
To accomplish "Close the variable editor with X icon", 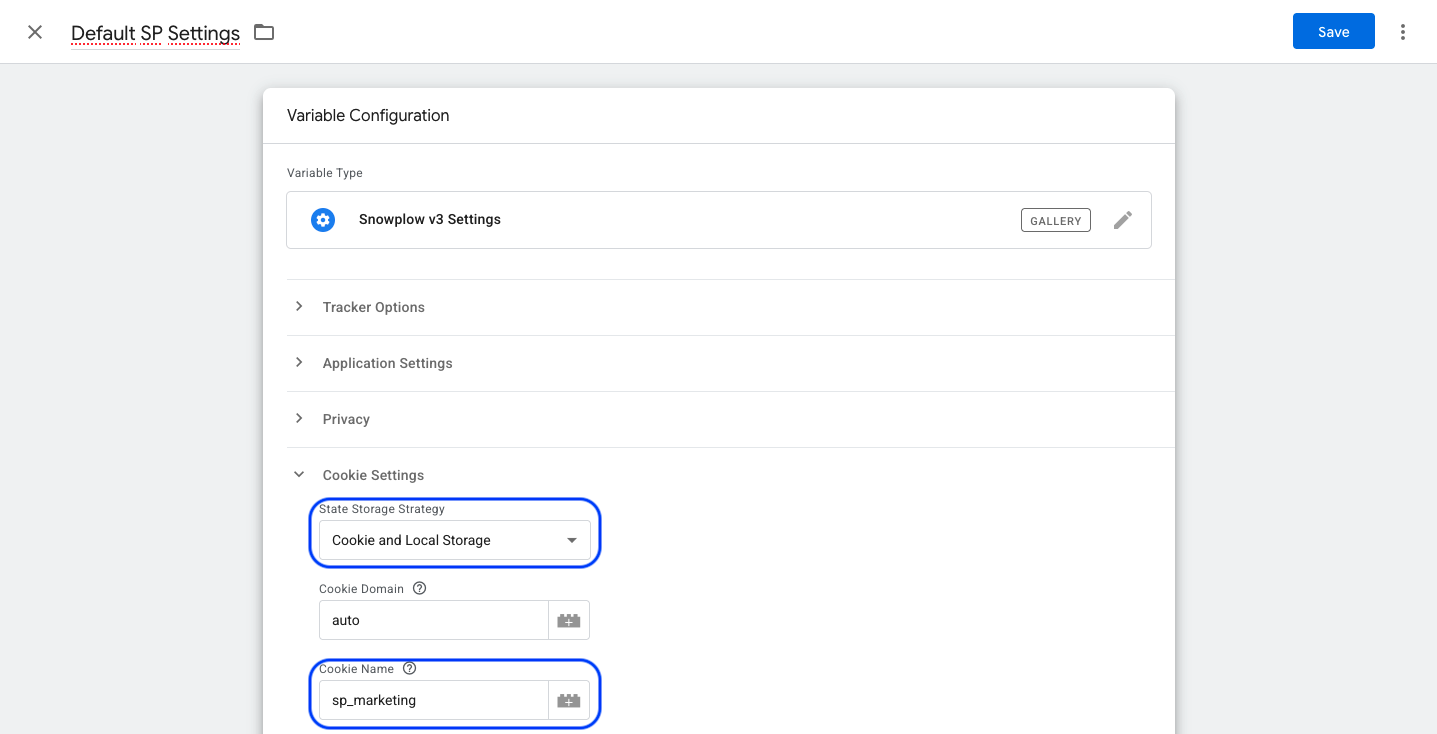I will point(35,32).
